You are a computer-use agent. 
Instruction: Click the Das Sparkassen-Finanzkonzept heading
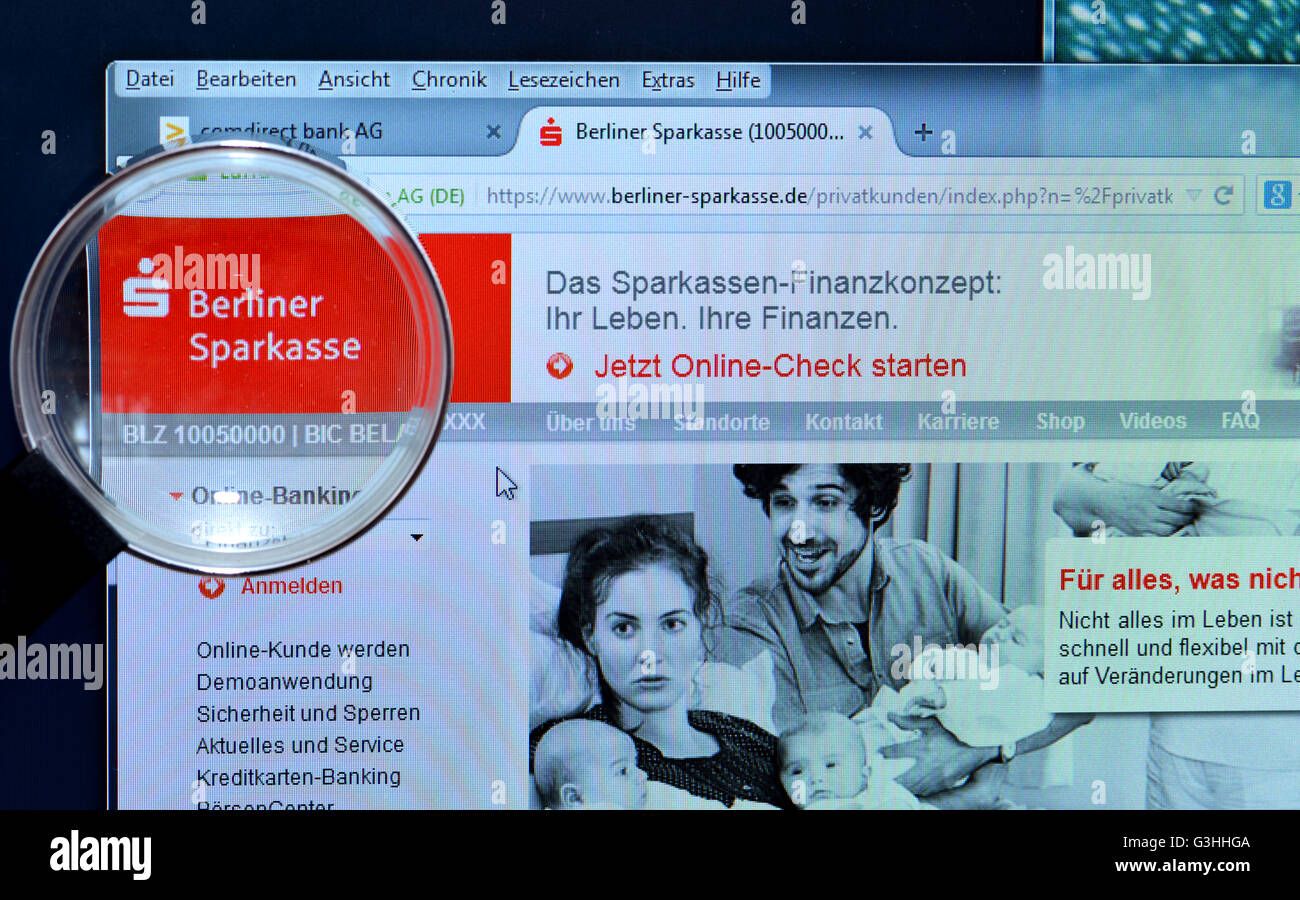click(772, 283)
